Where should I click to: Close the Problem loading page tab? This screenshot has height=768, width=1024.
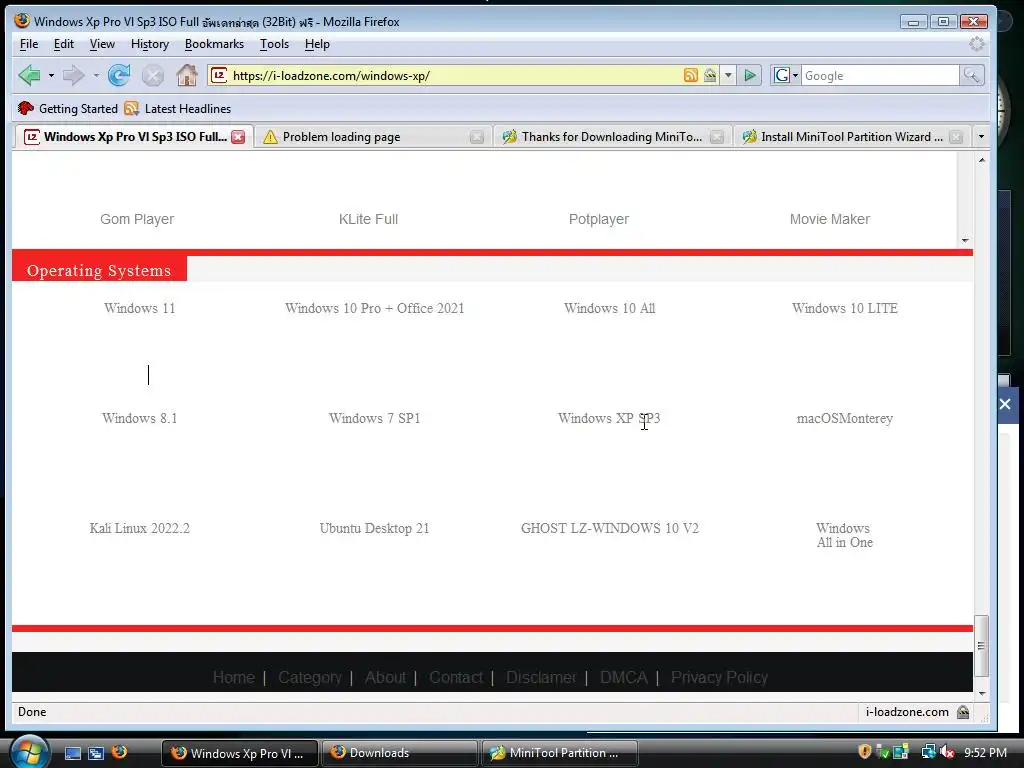click(477, 136)
